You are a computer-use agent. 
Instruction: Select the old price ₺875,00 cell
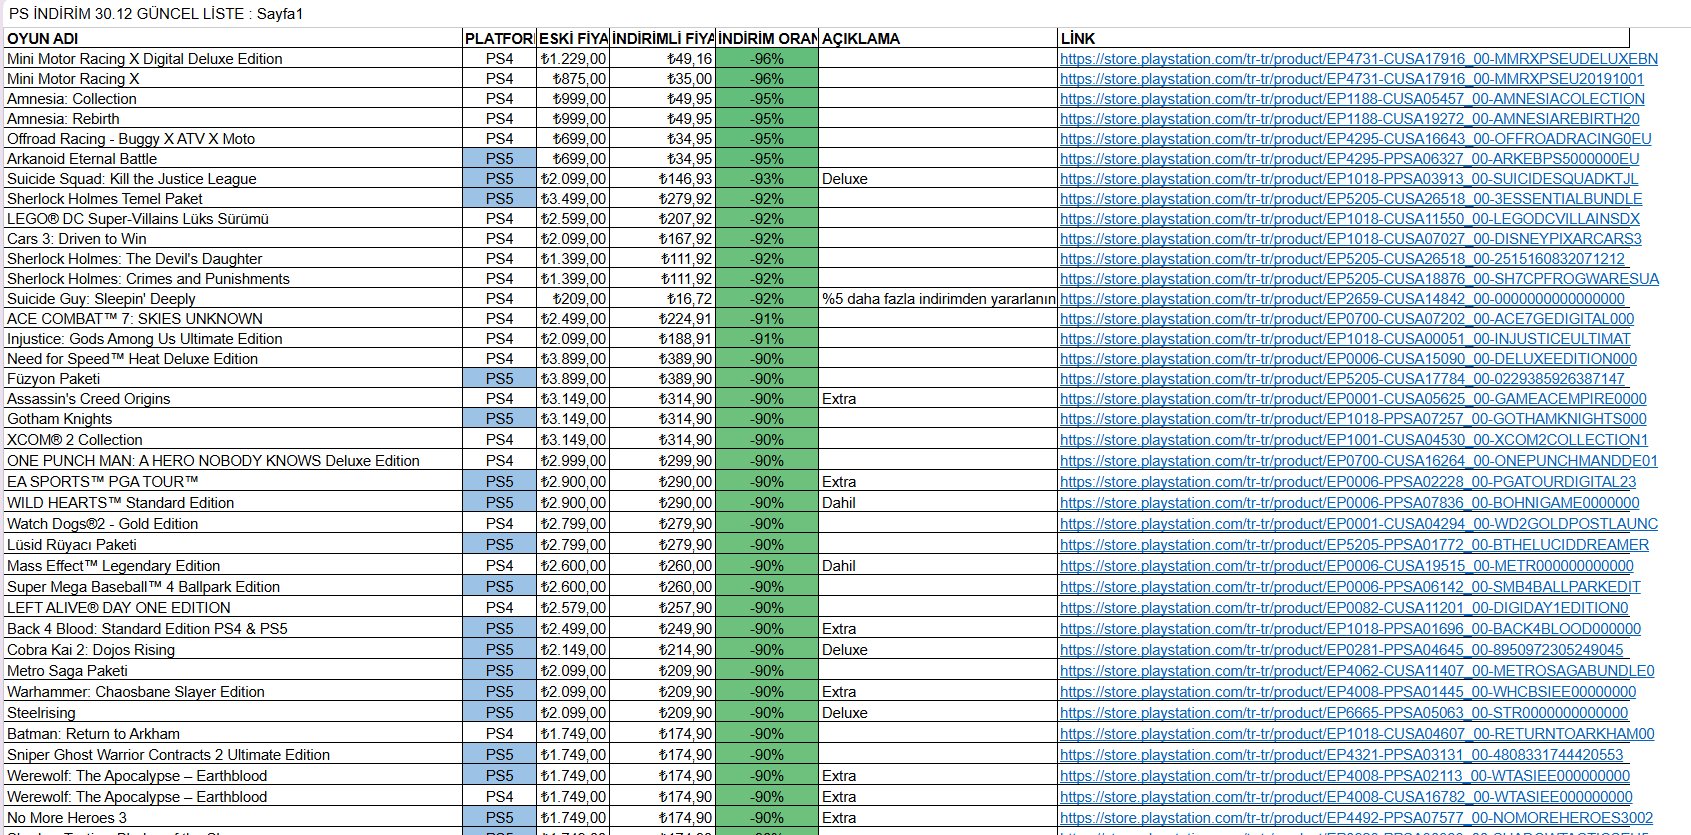click(573, 79)
